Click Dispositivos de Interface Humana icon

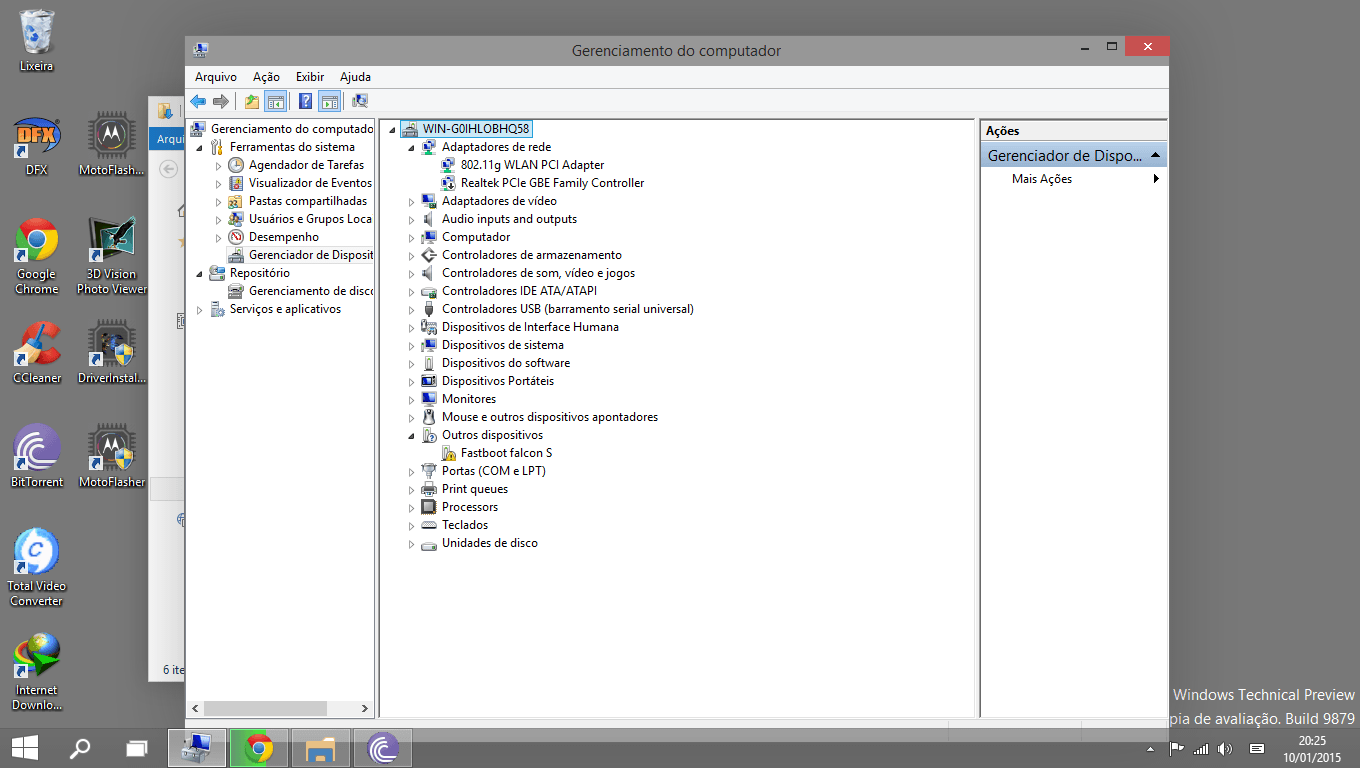[x=429, y=327]
